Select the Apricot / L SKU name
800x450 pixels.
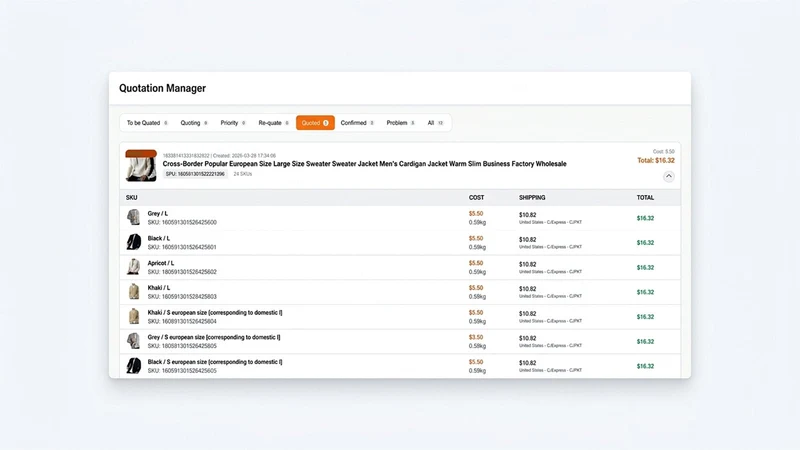click(x=161, y=263)
